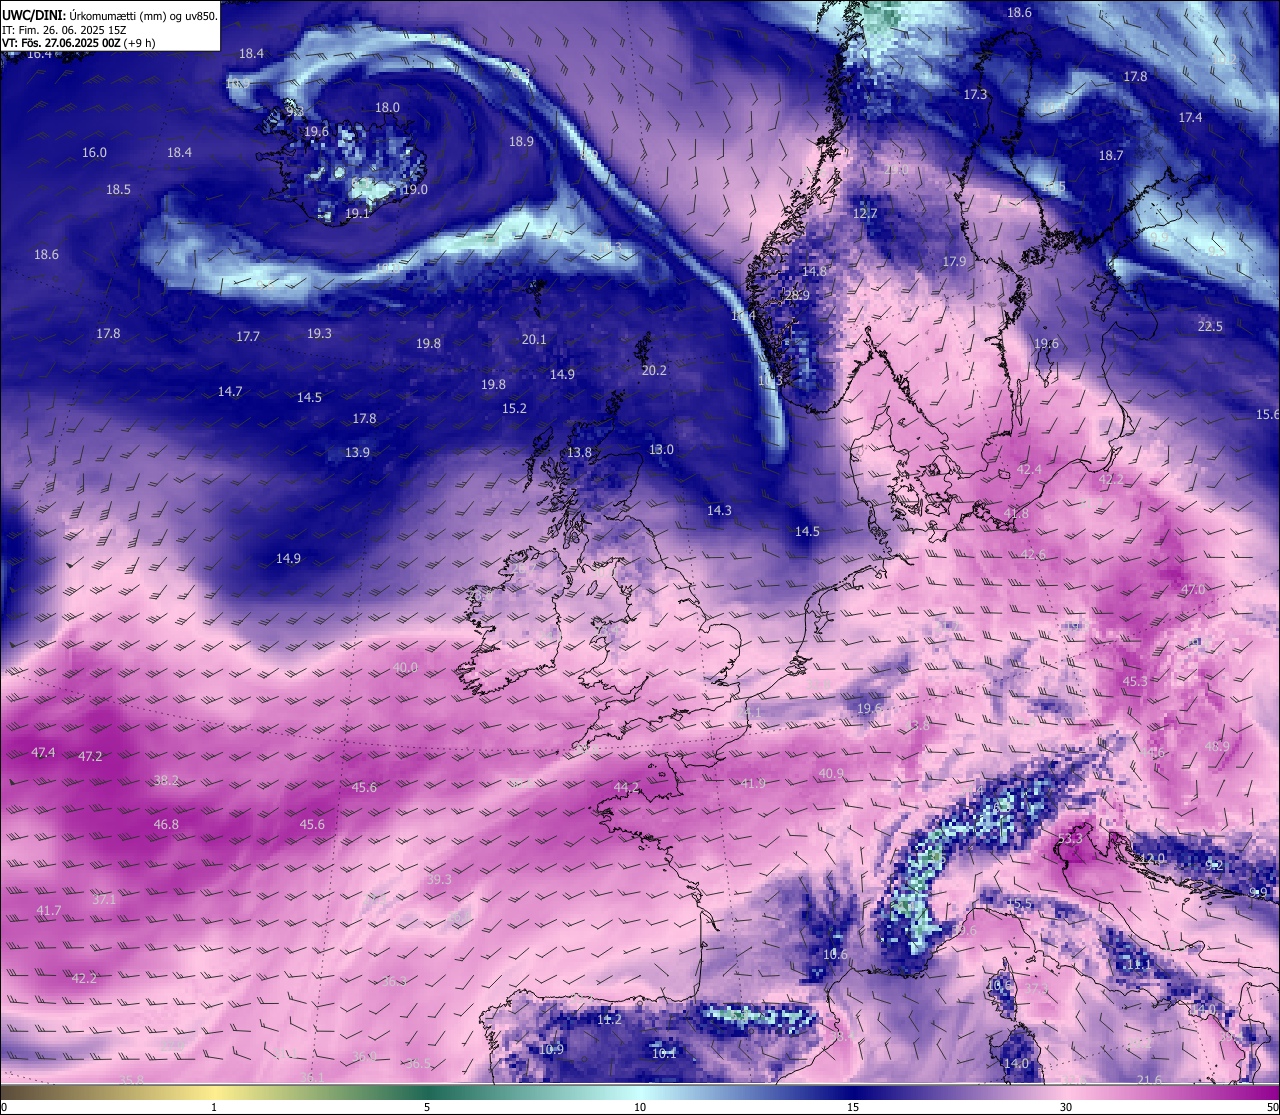1280x1115 pixels.
Task: Click the 20.2 value near Shetland
Action: tap(653, 371)
